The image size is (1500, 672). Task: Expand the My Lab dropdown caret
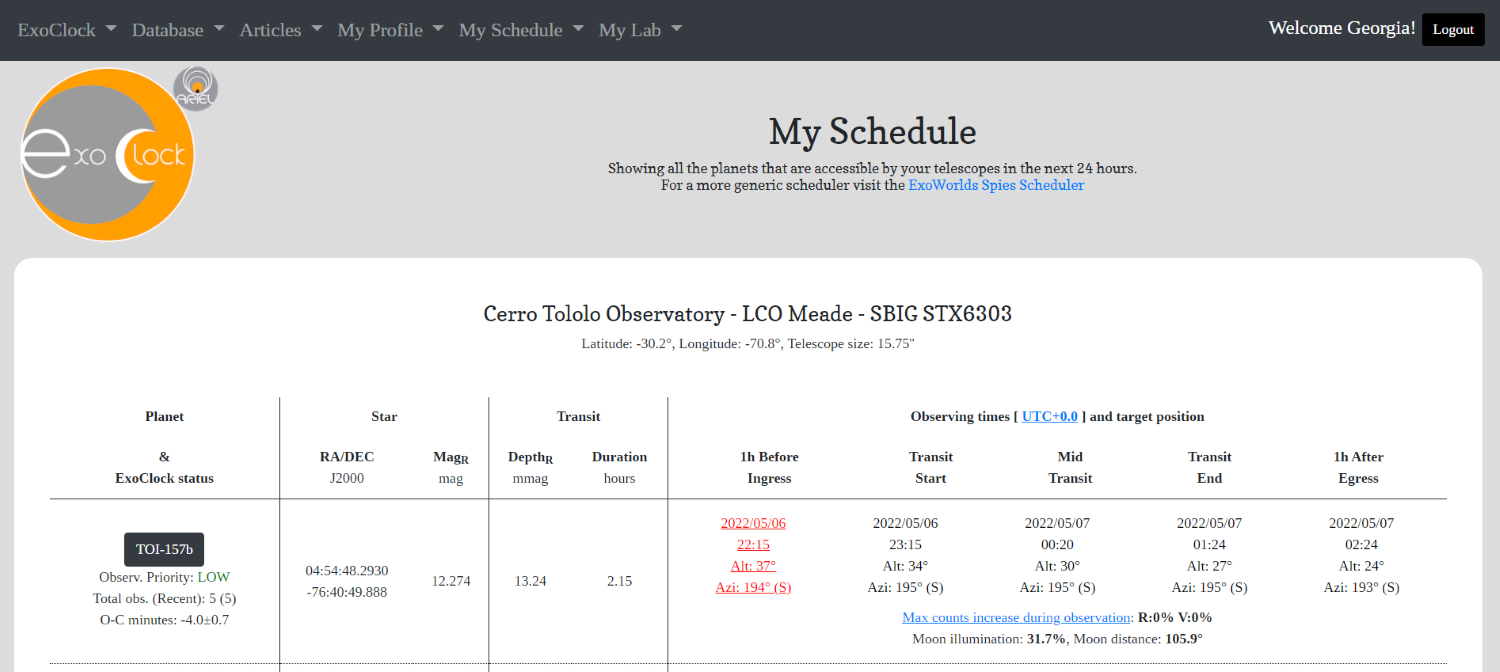pos(676,29)
